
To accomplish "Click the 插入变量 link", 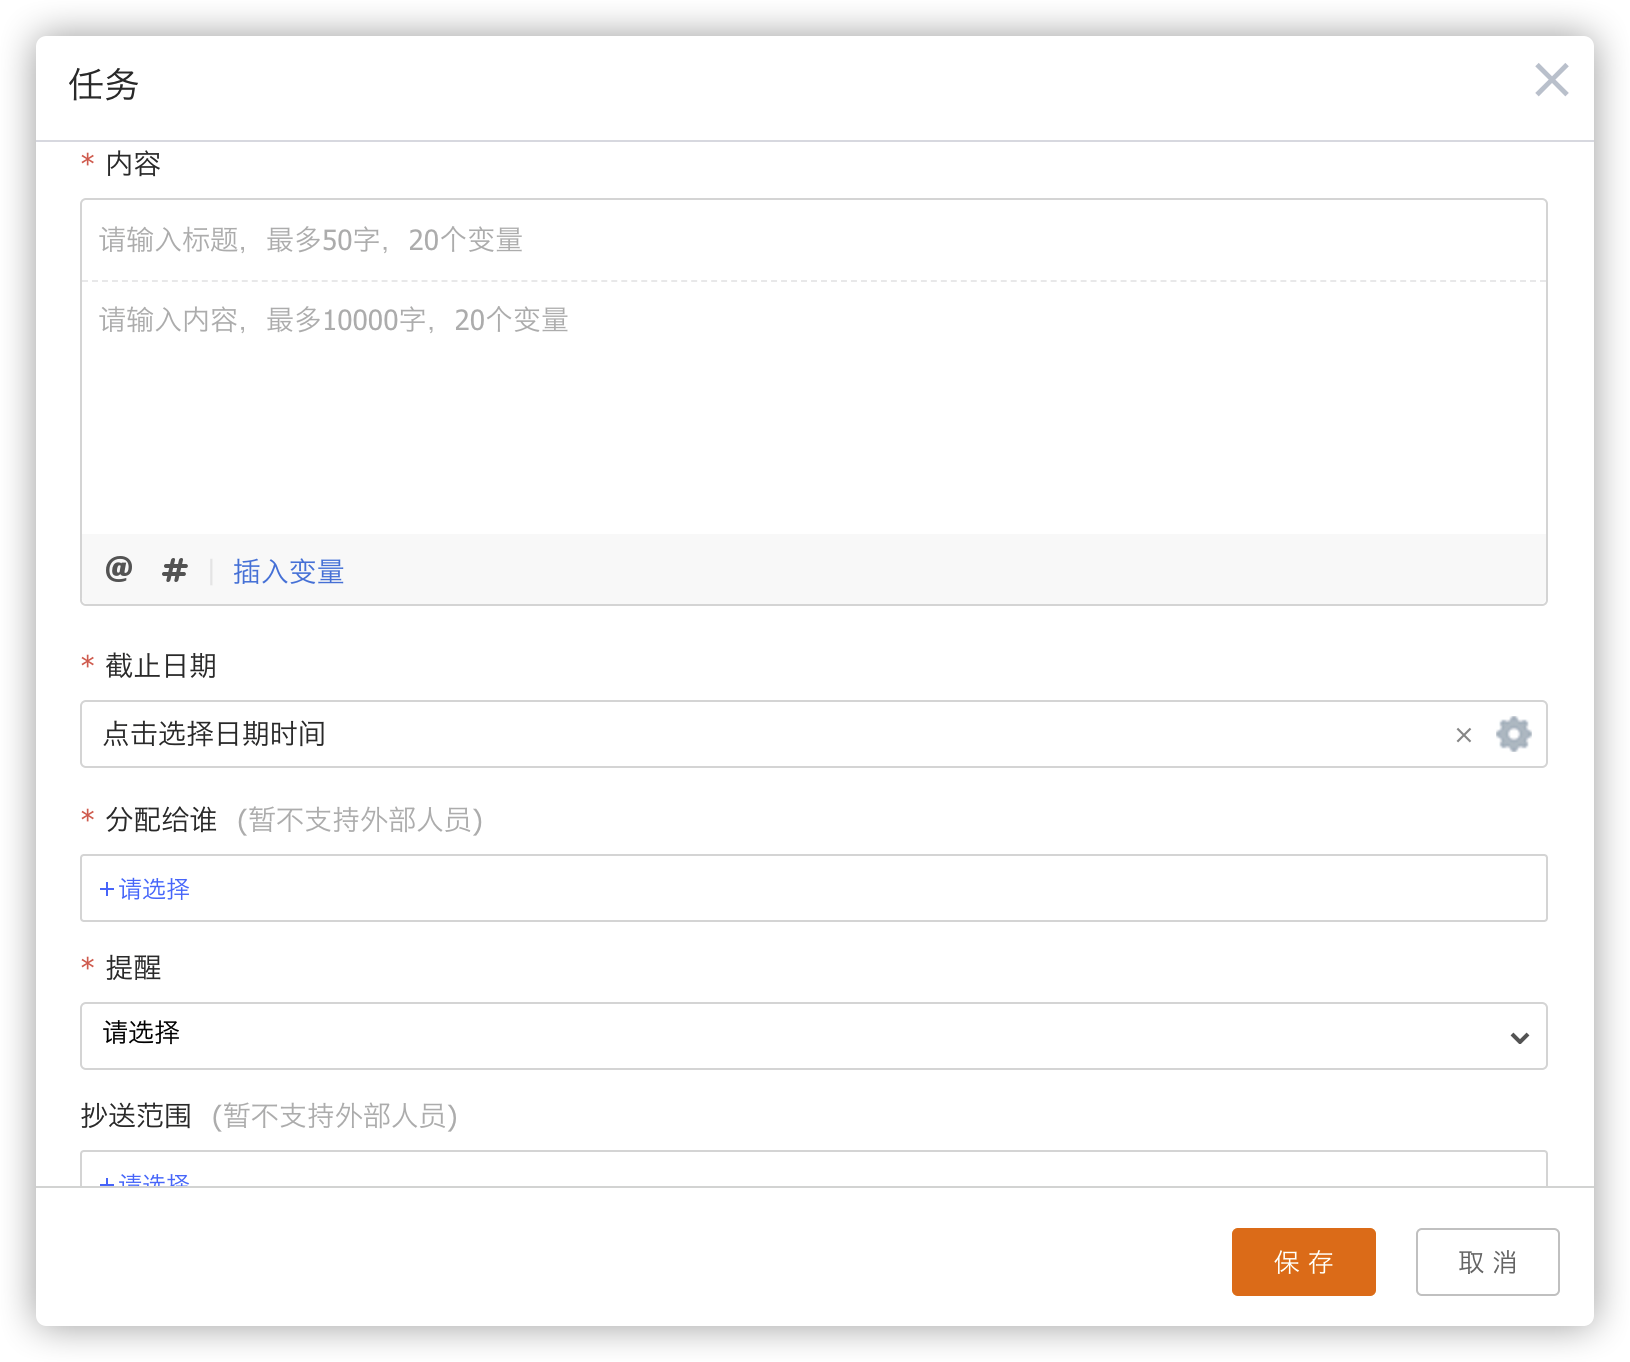I will tap(288, 572).
